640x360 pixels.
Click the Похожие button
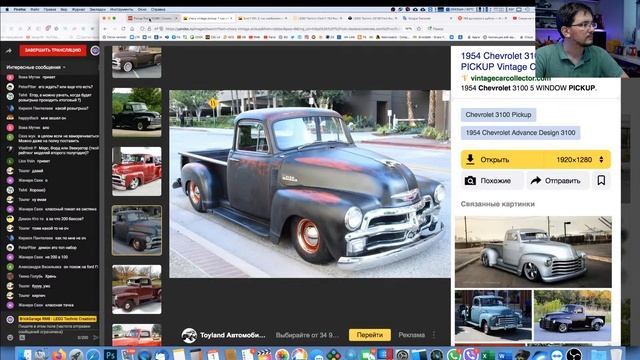pyautogui.click(x=492, y=180)
